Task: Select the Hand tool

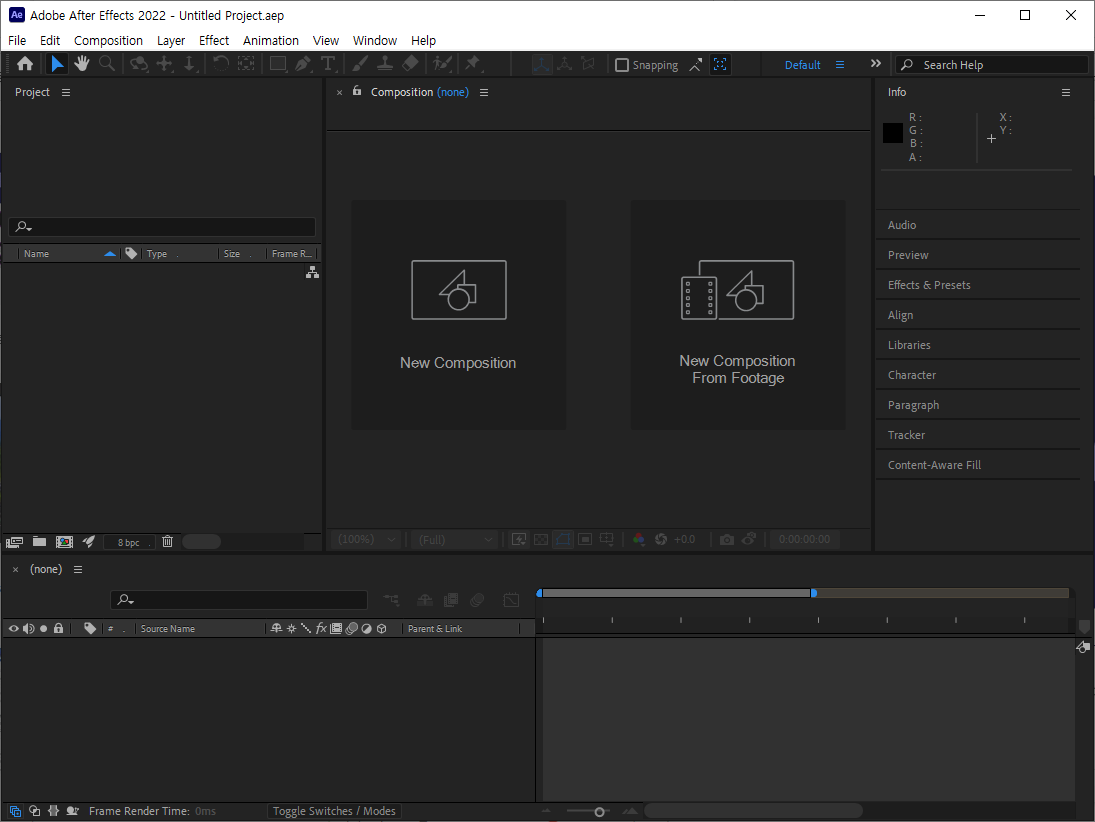Action: point(82,64)
